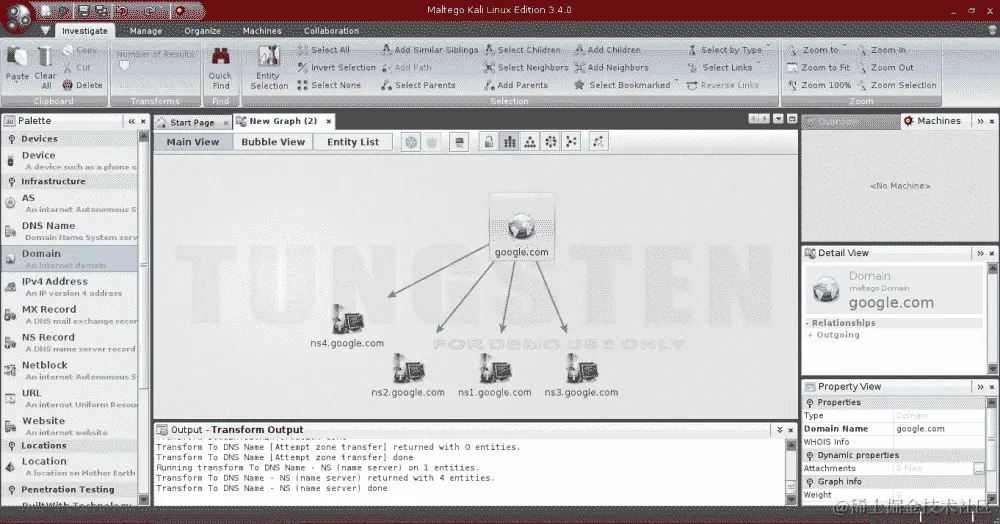
Task: Click New graph icon in the quick toolbar
Action: point(46,11)
